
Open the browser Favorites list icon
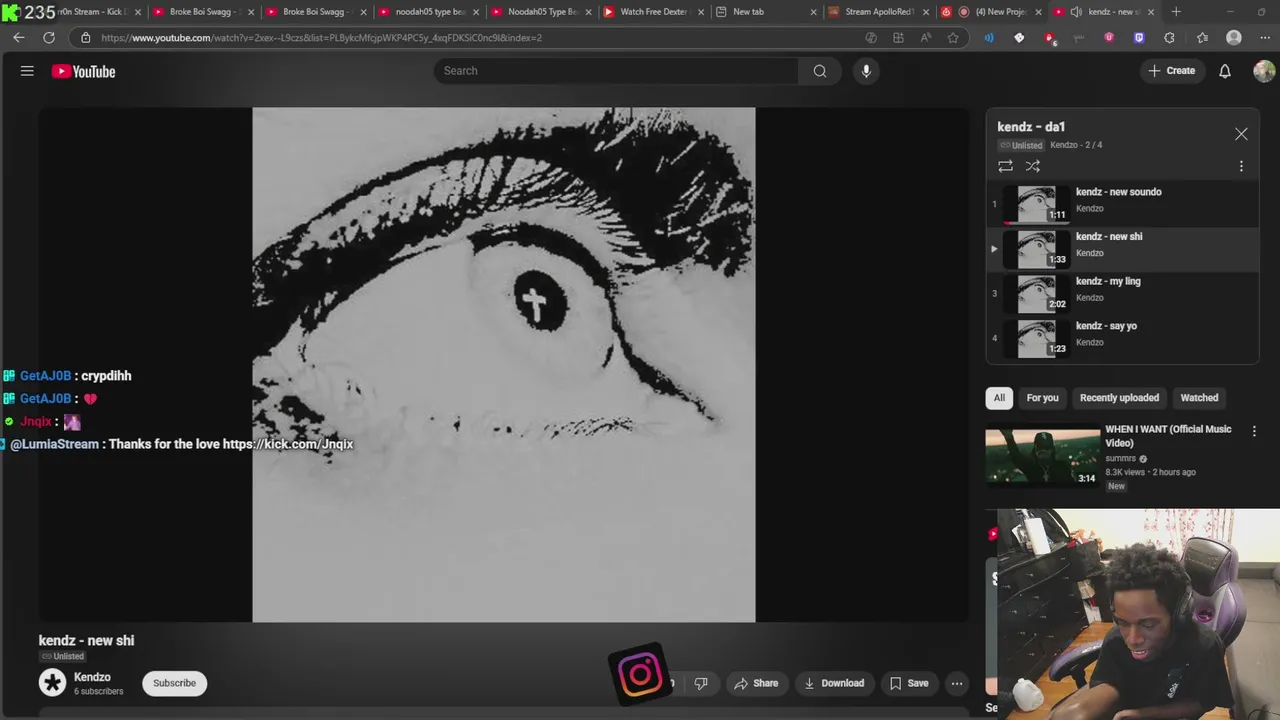click(x=1202, y=37)
